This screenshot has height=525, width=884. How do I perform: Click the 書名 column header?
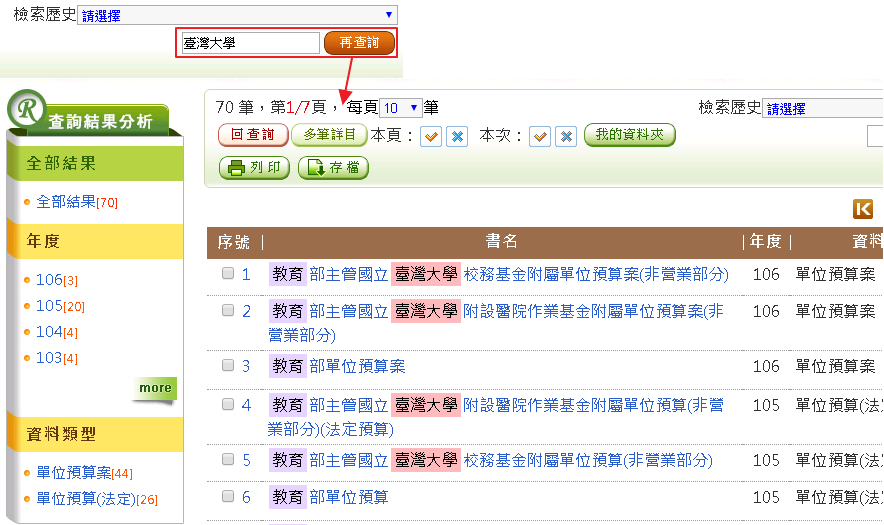point(501,241)
